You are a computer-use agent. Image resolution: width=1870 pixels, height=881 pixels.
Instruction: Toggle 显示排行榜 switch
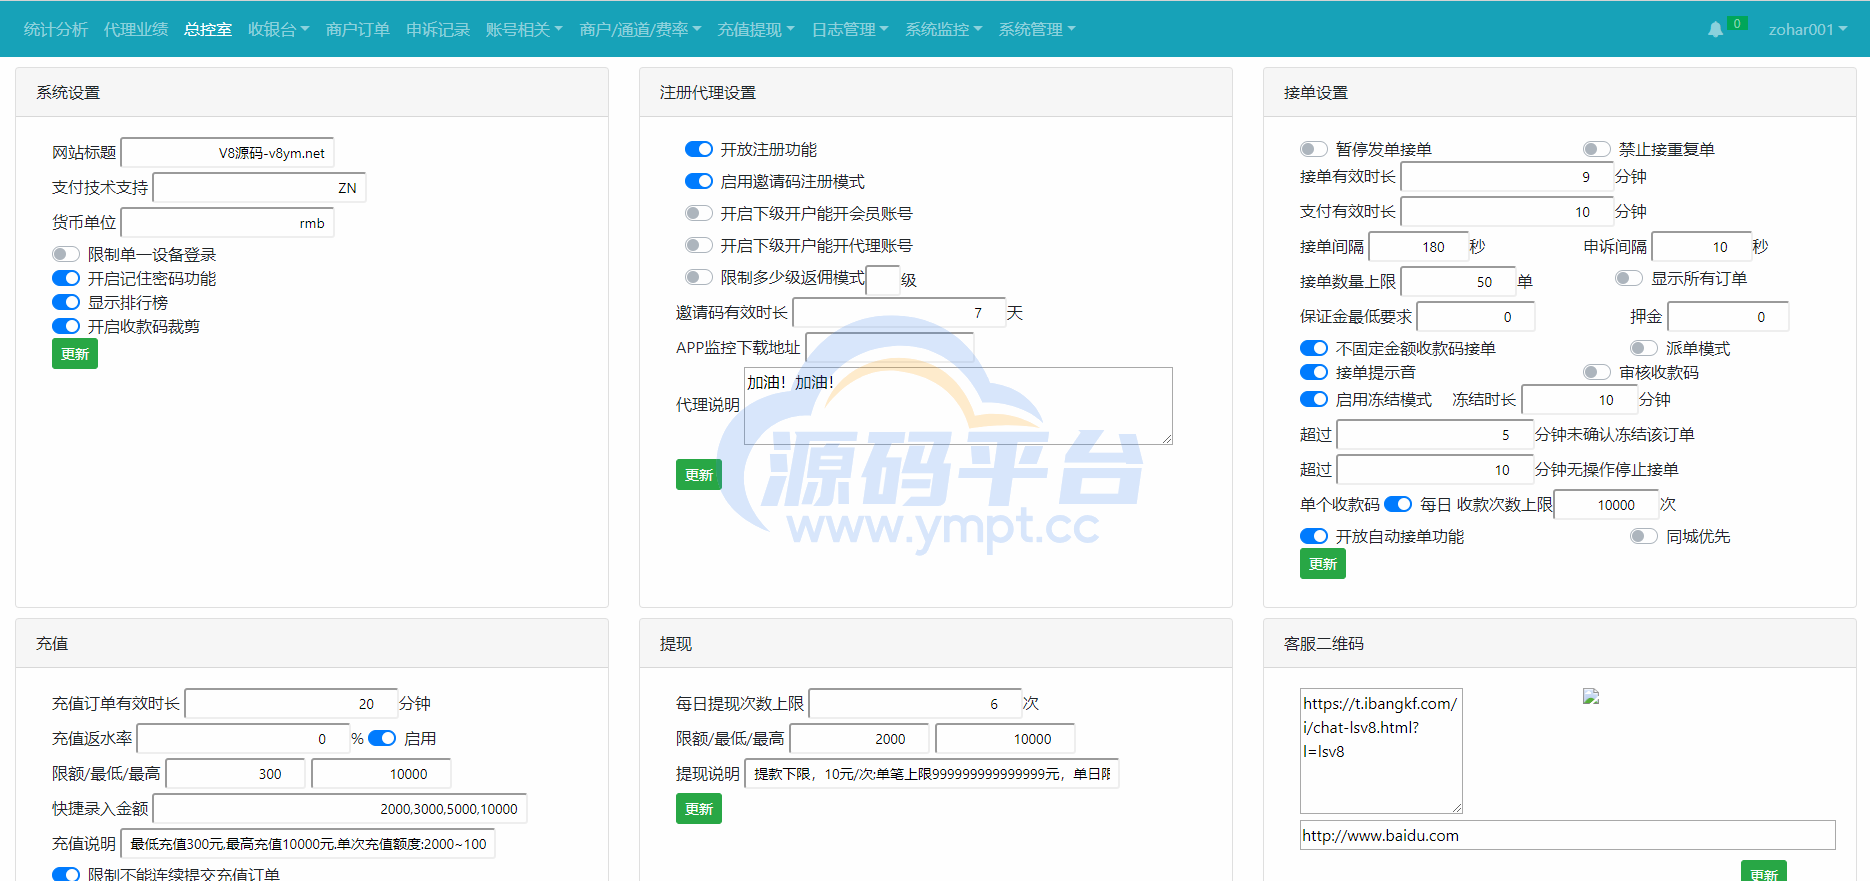66,302
